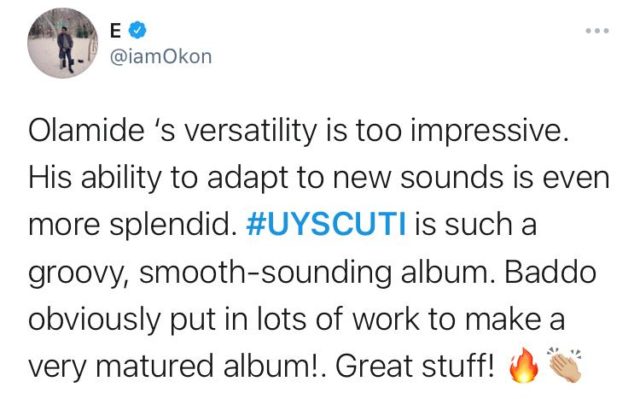Viewport: 640px width, 399px height.
Task: Click the word matured in last line
Action: [155, 366]
